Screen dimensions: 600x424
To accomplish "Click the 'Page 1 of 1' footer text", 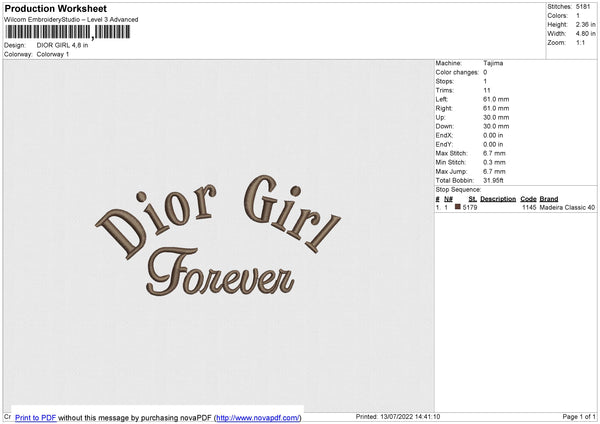I will (579, 416).
